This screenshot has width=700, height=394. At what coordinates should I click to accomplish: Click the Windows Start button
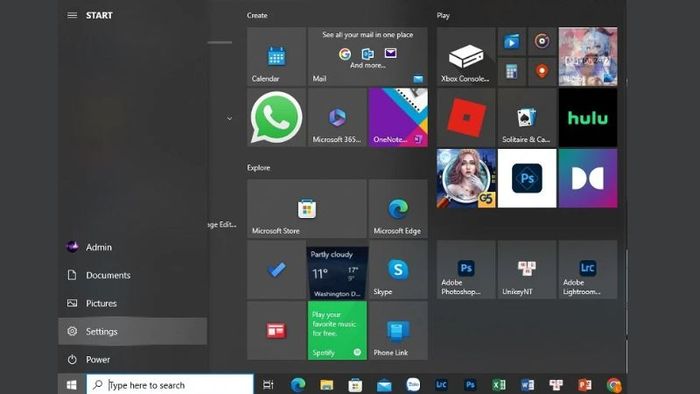click(71, 385)
